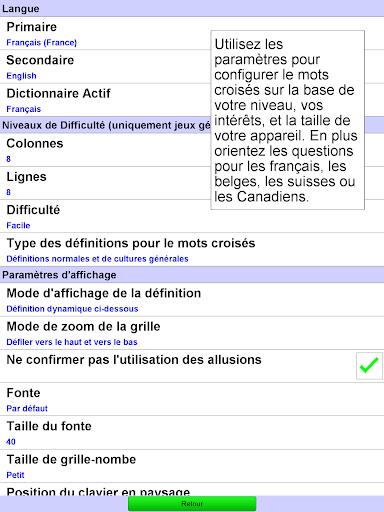Change the Colonnes value

(192, 150)
